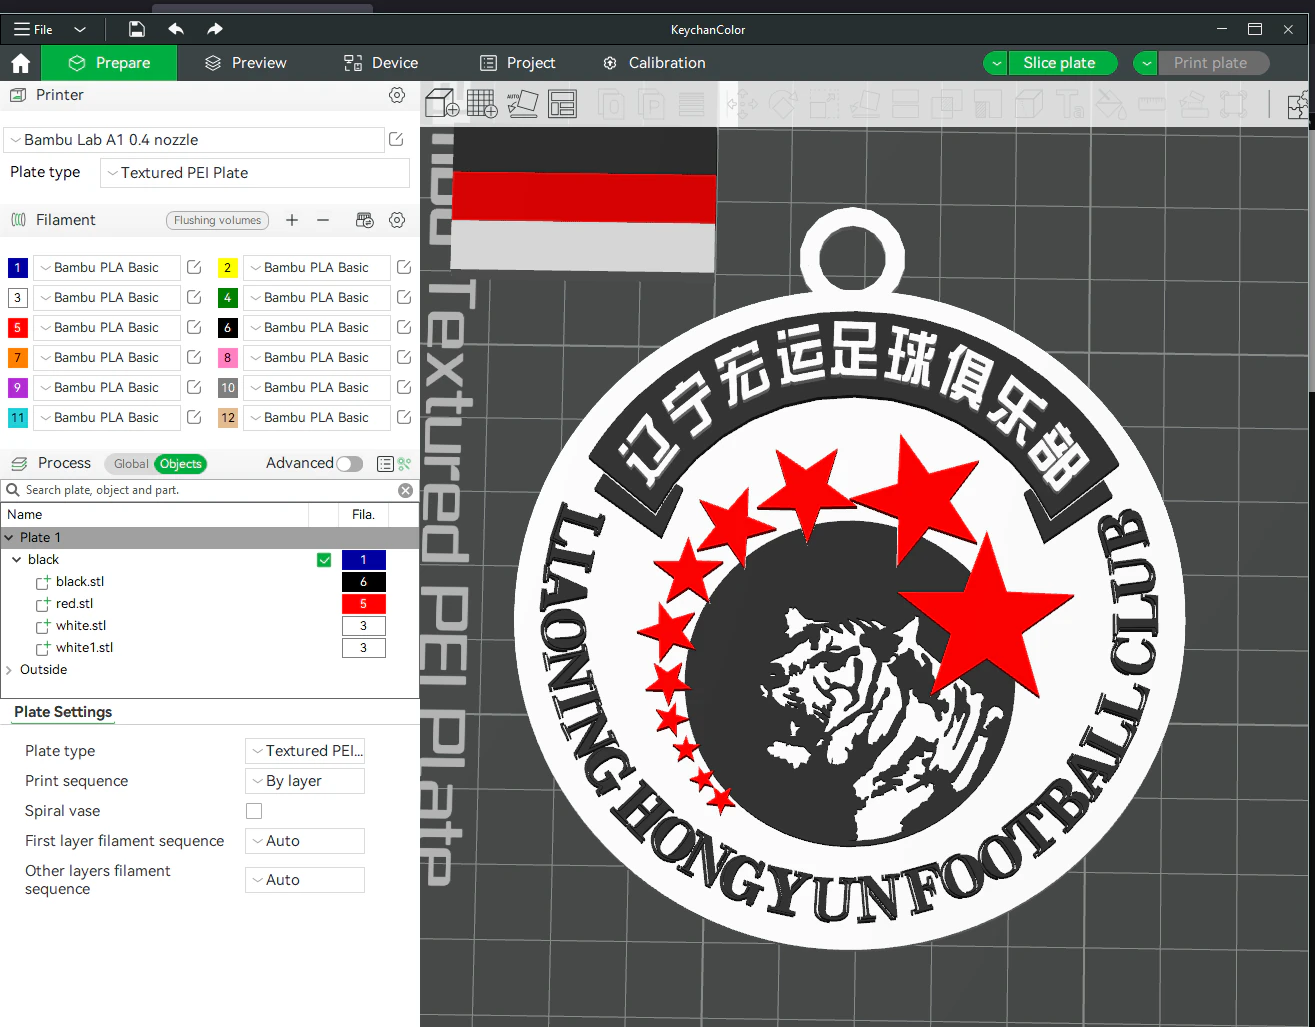Viewport: 1315px width, 1027px height.
Task: Change filament cell for black.stl
Action: 363,582
